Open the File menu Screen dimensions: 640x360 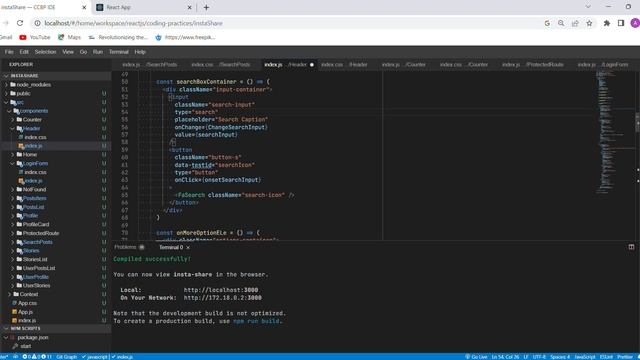pyautogui.click(x=9, y=52)
